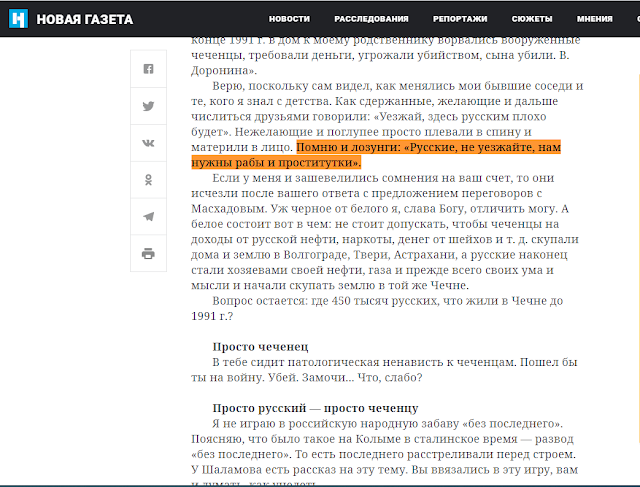The height and width of the screenshot is (487, 640).
Task: Open the НОВОСТИ menu item
Action: (289, 19)
